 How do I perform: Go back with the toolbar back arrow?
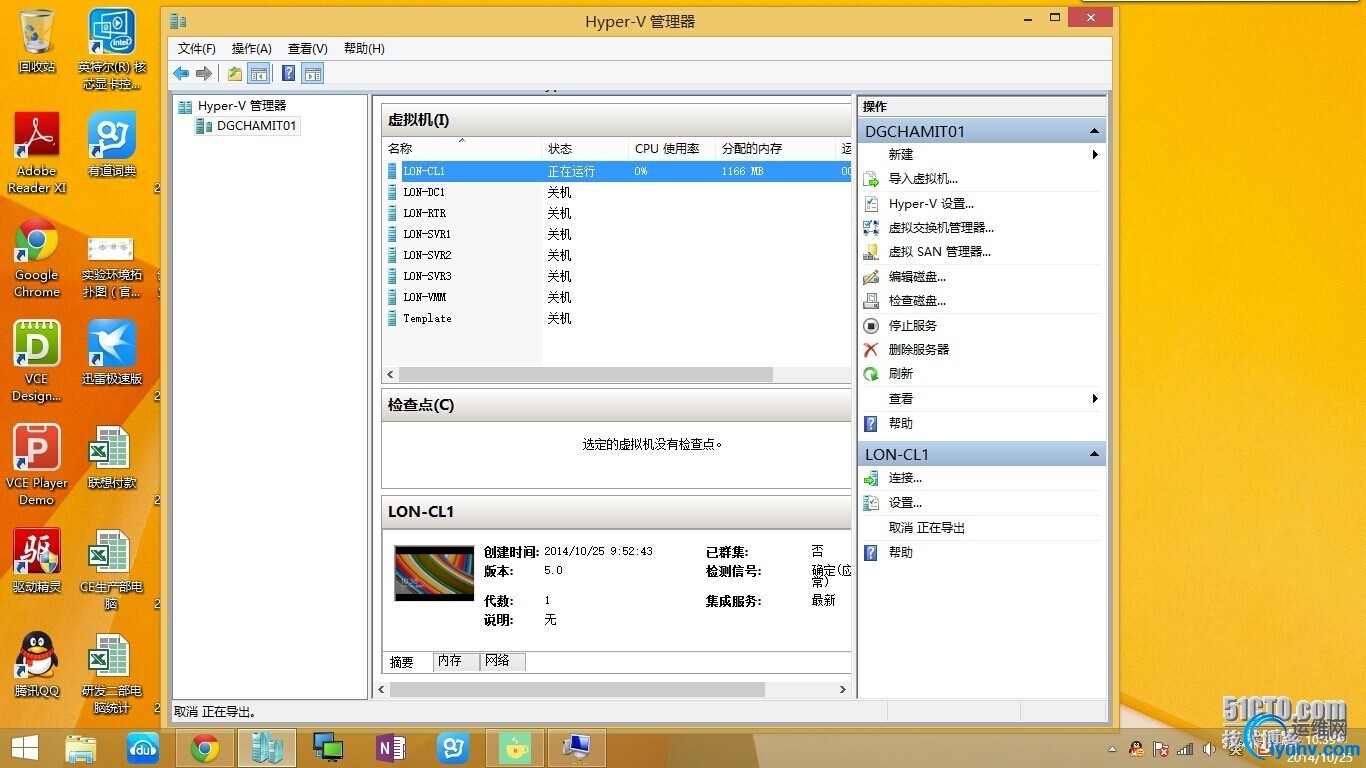181,73
